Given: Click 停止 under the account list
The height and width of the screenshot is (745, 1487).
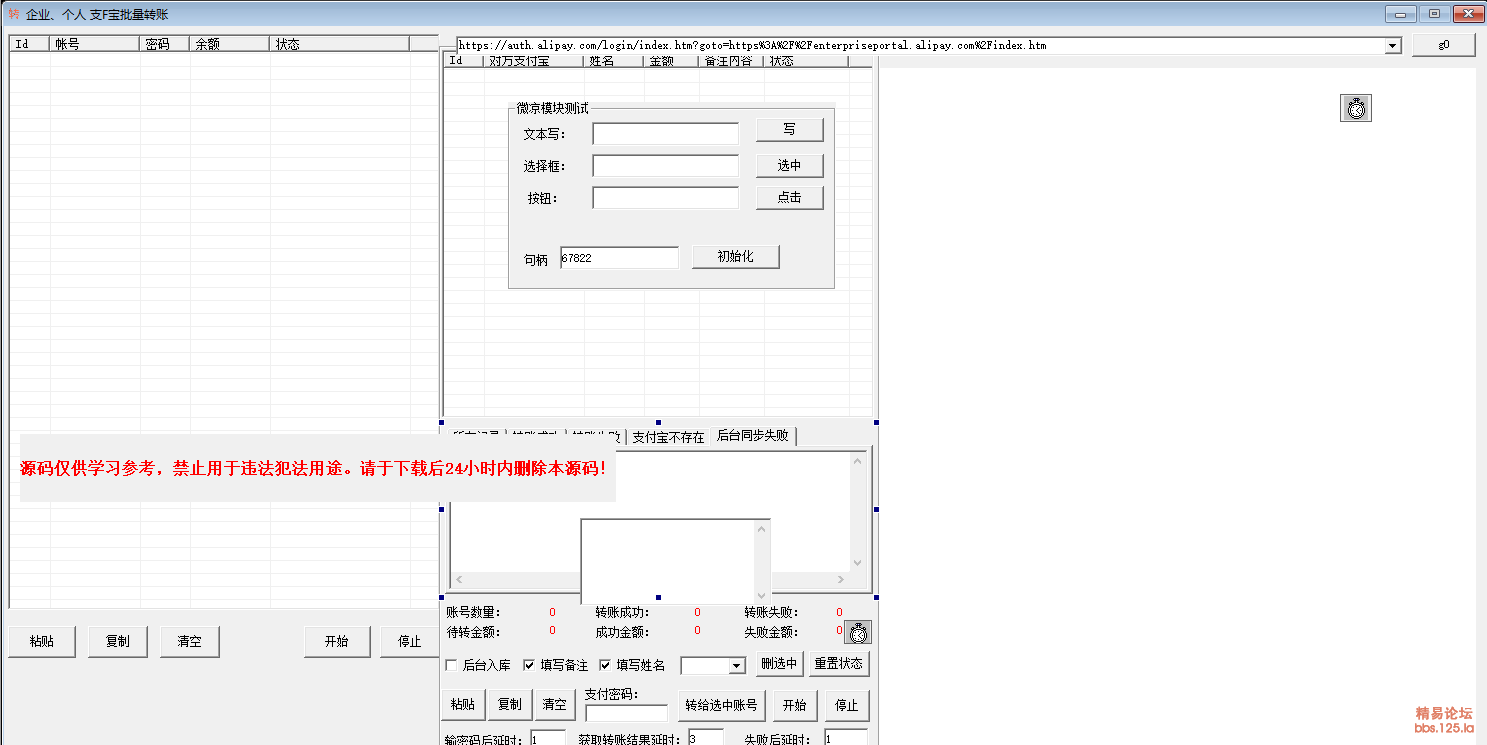Looking at the screenshot, I should tap(409, 642).
